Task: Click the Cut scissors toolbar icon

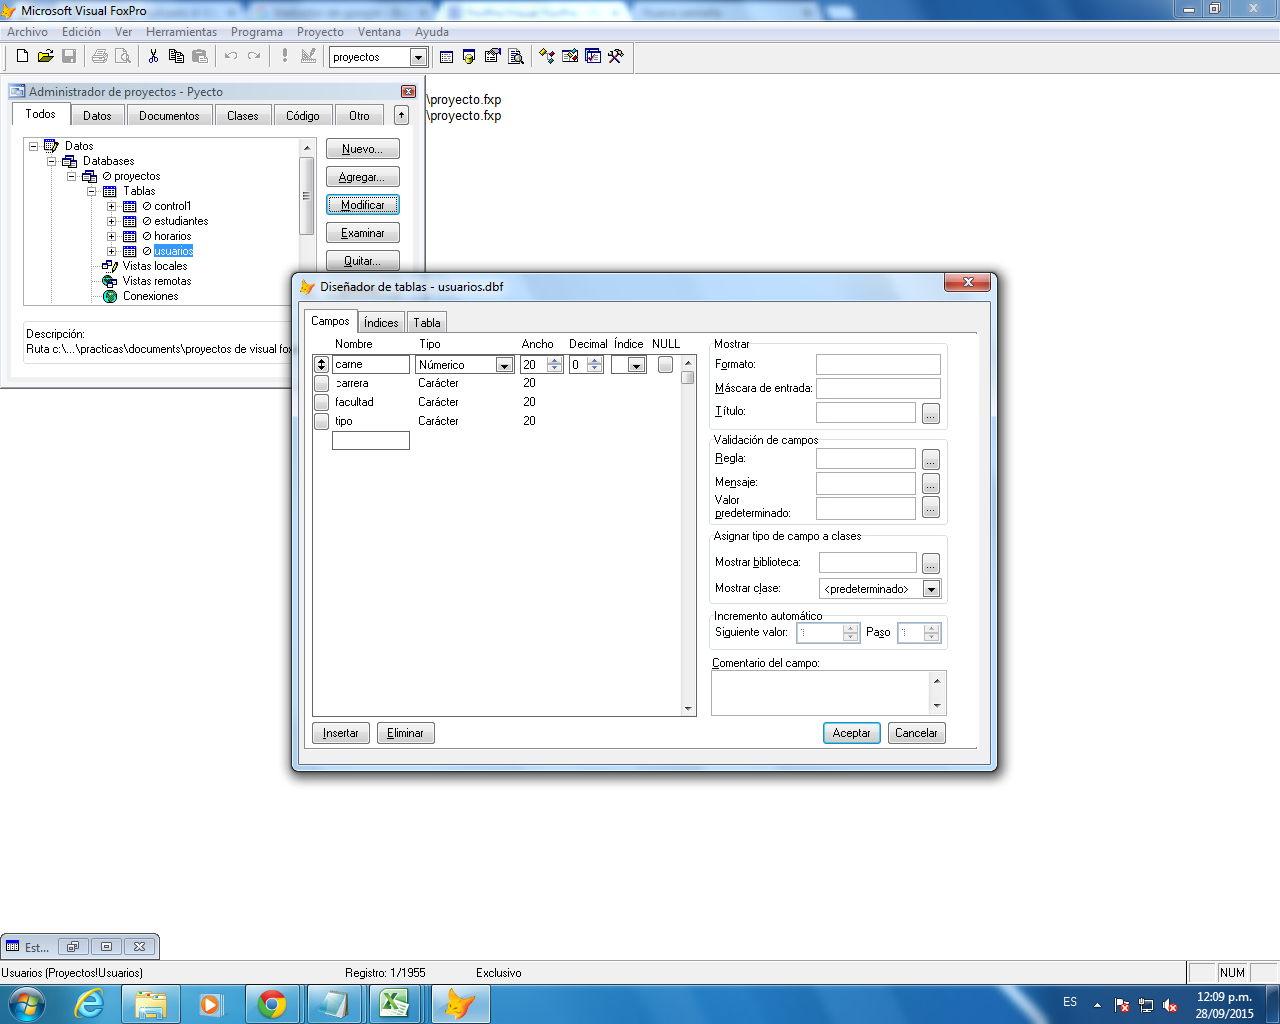Action: [x=153, y=57]
